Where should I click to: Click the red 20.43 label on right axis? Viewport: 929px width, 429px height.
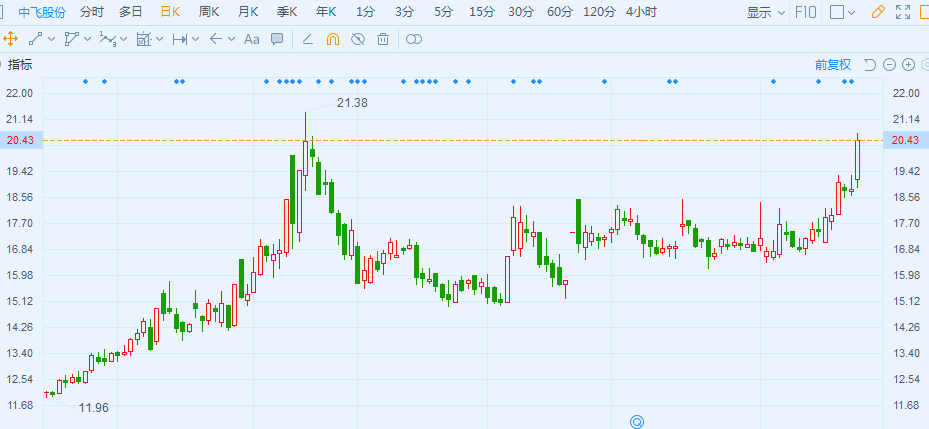[x=905, y=140]
